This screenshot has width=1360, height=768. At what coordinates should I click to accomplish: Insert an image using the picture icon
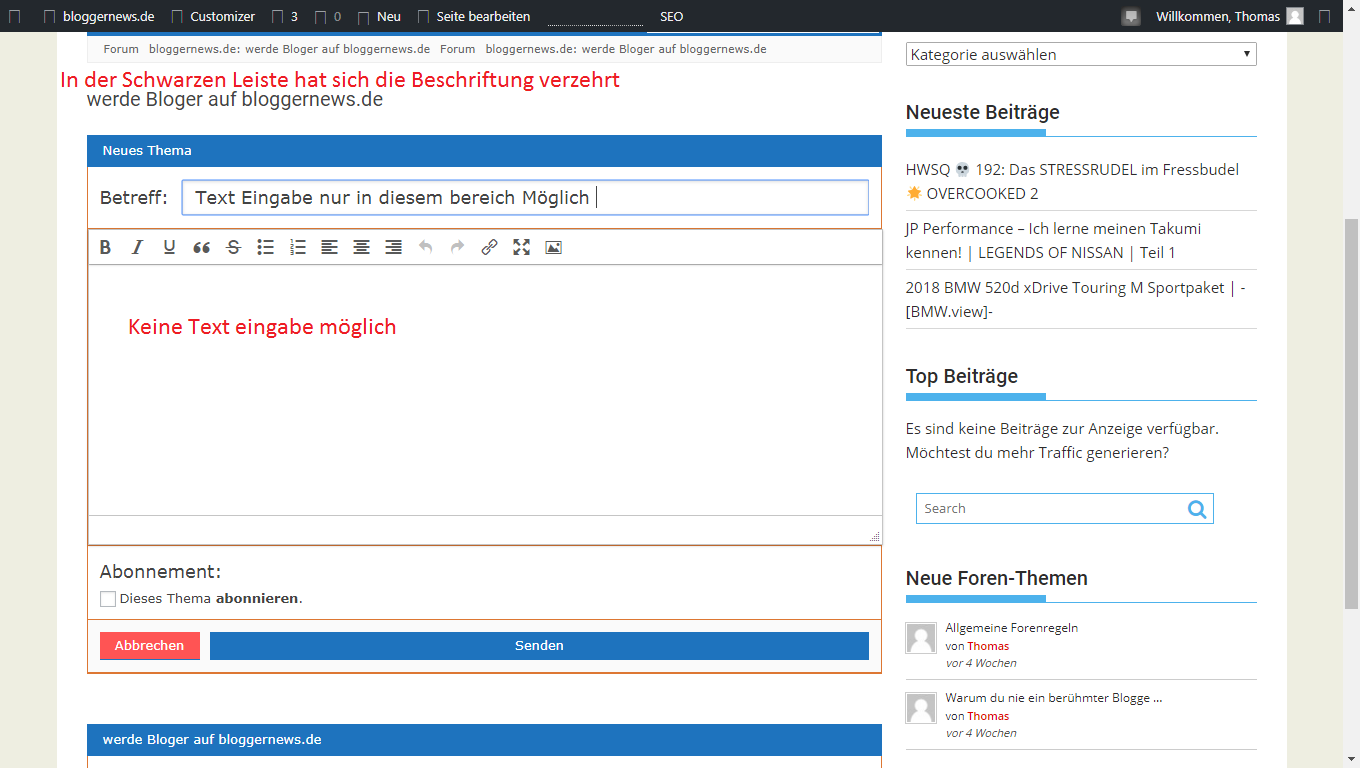coord(553,247)
